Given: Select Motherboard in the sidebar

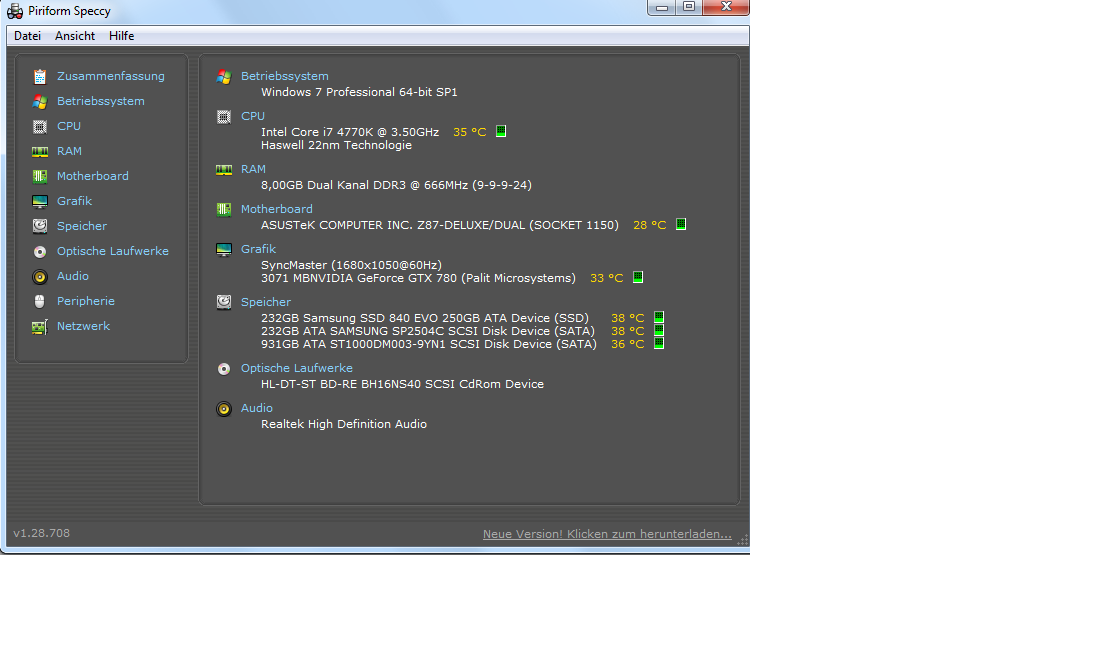Looking at the screenshot, I should (x=93, y=175).
